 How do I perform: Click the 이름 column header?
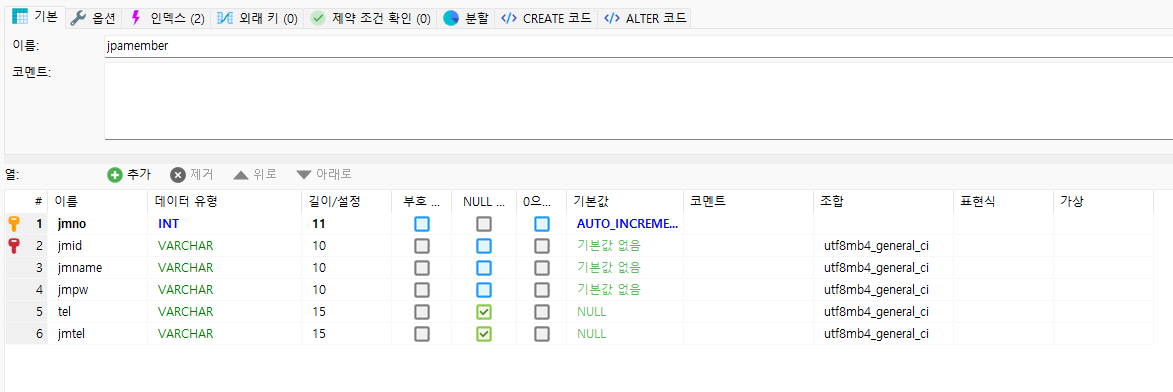click(97, 201)
